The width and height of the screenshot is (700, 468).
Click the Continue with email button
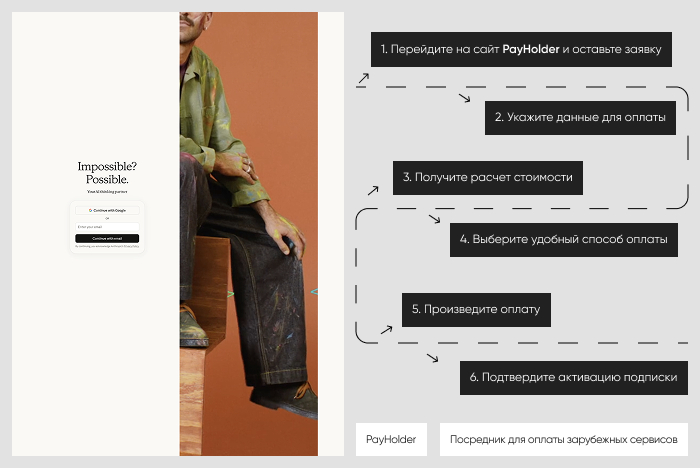coord(107,238)
